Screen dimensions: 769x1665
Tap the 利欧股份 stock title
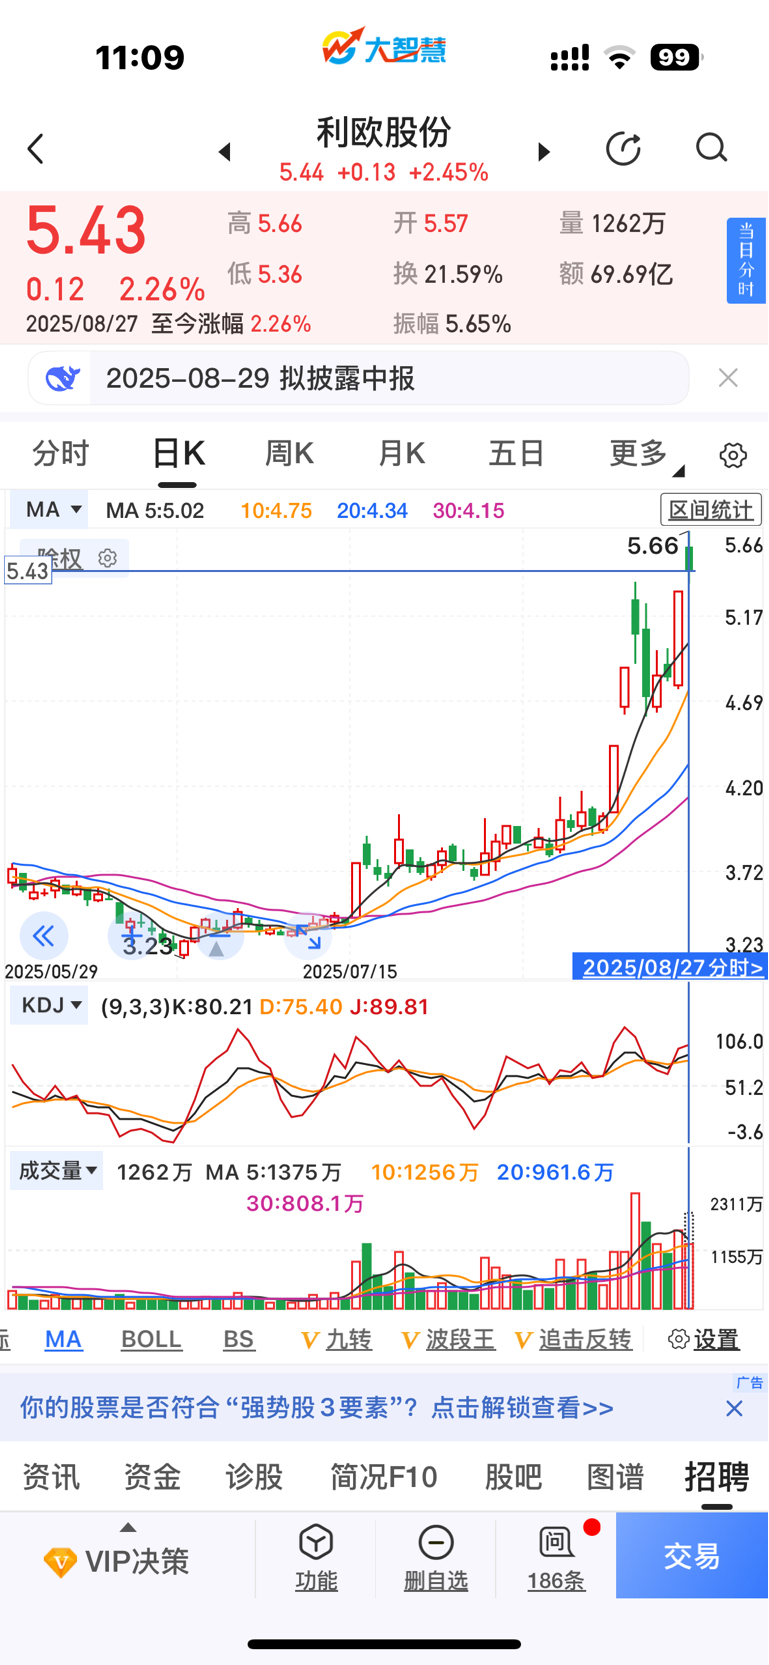tap(384, 132)
